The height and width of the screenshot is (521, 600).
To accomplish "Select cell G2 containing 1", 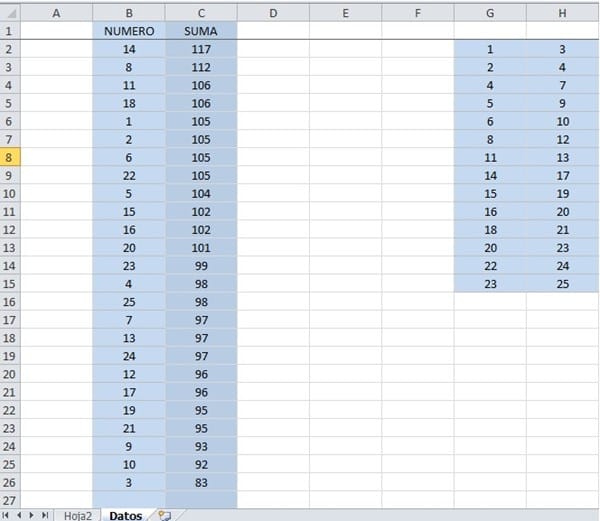I will pos(490,49).
